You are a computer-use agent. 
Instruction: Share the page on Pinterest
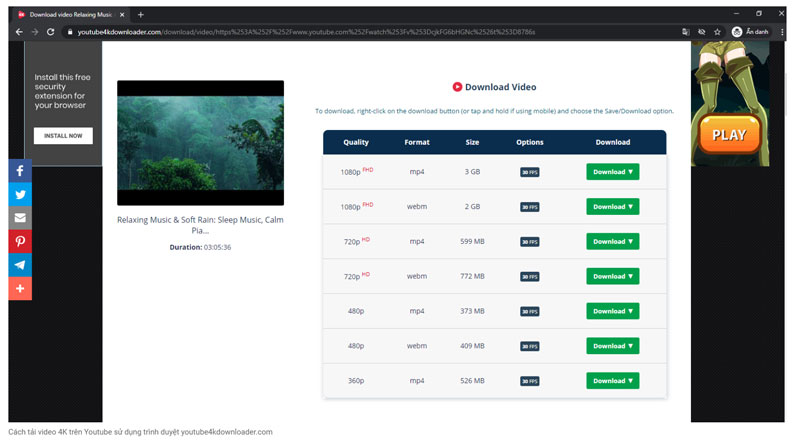tap(20, 241)
